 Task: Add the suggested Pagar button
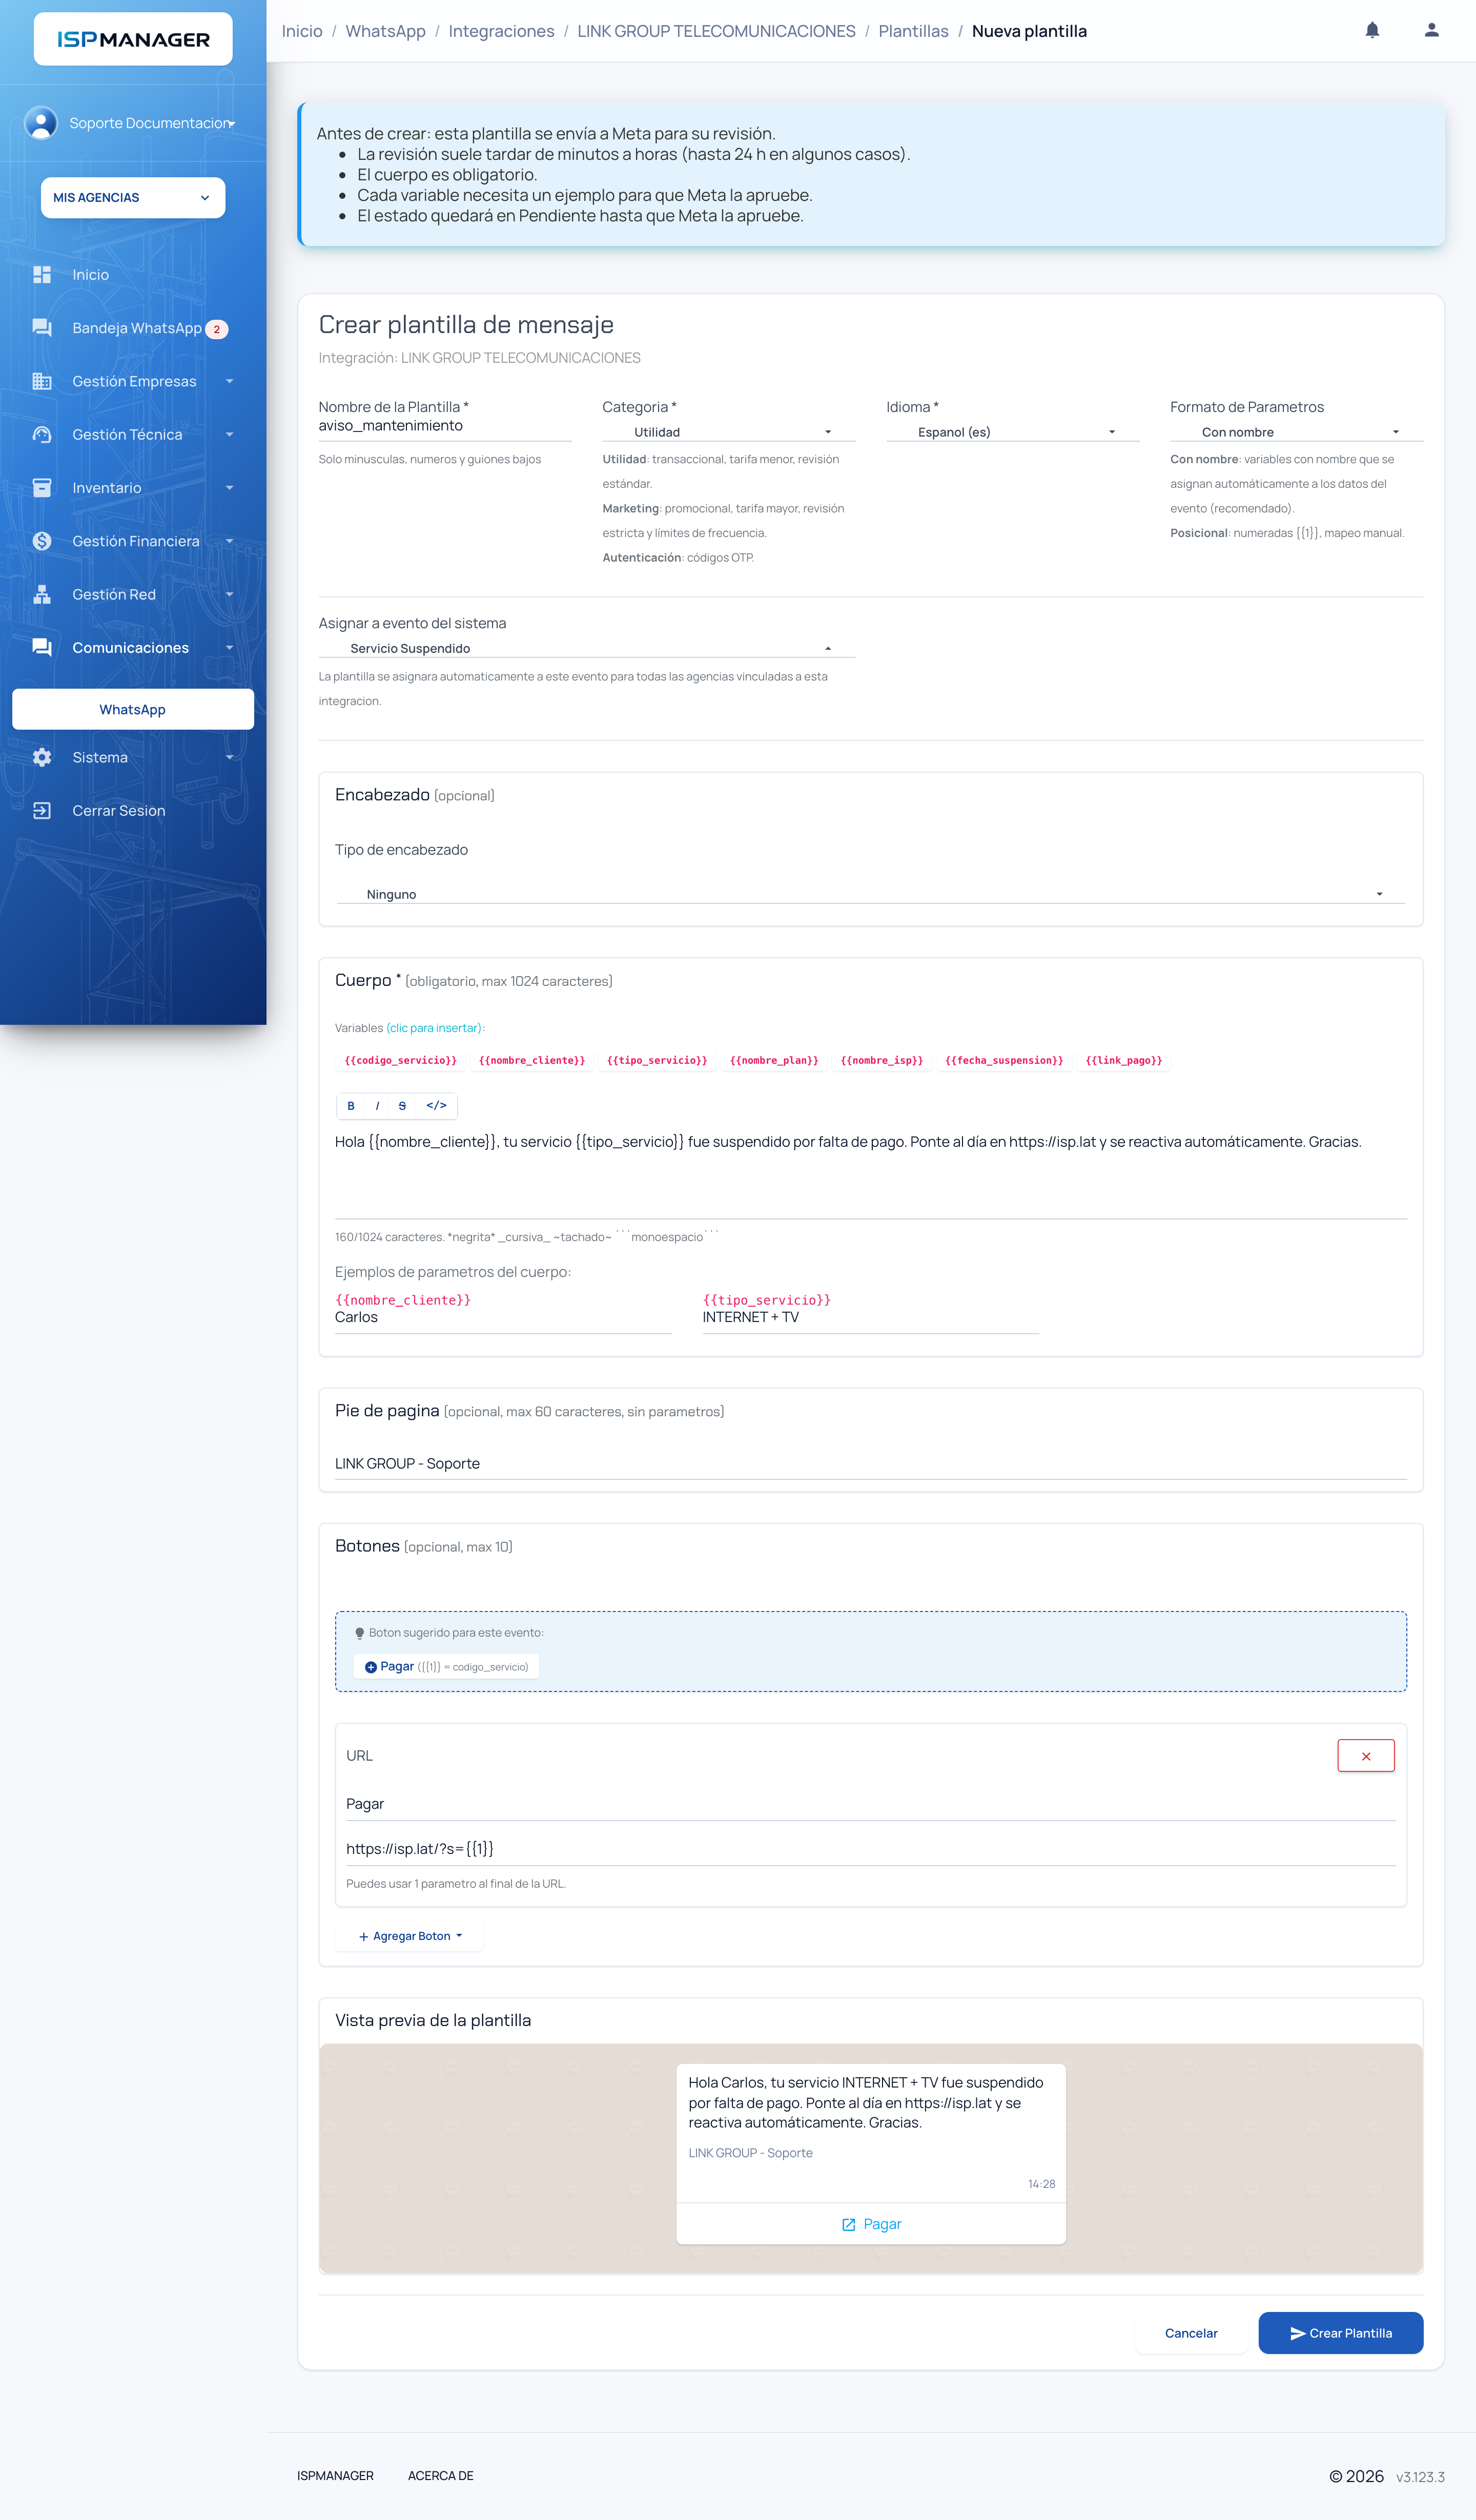pyautogui.click(x=446, y=1667)
